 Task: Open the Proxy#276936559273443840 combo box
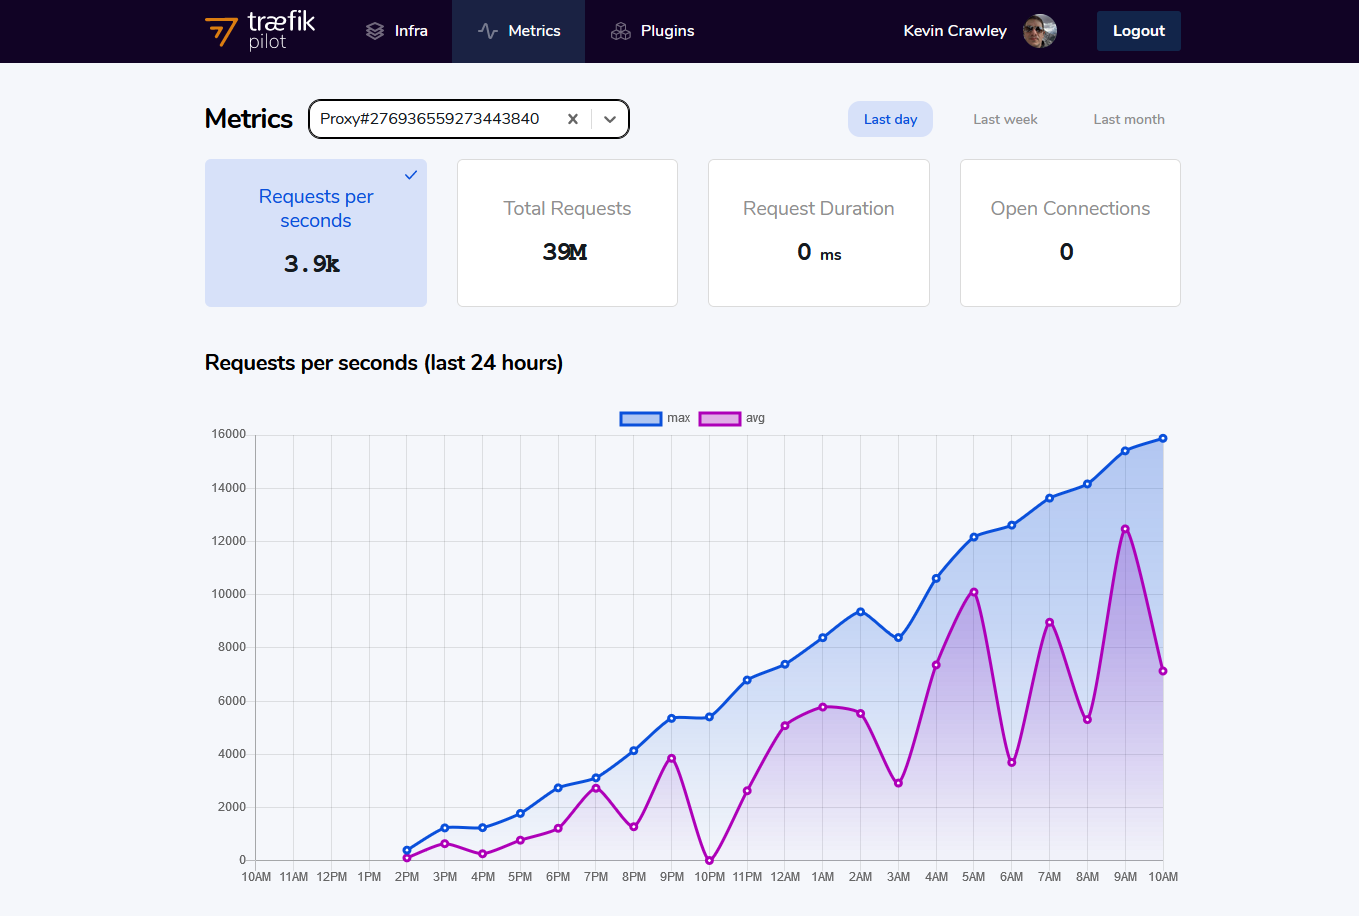point(440,118)
